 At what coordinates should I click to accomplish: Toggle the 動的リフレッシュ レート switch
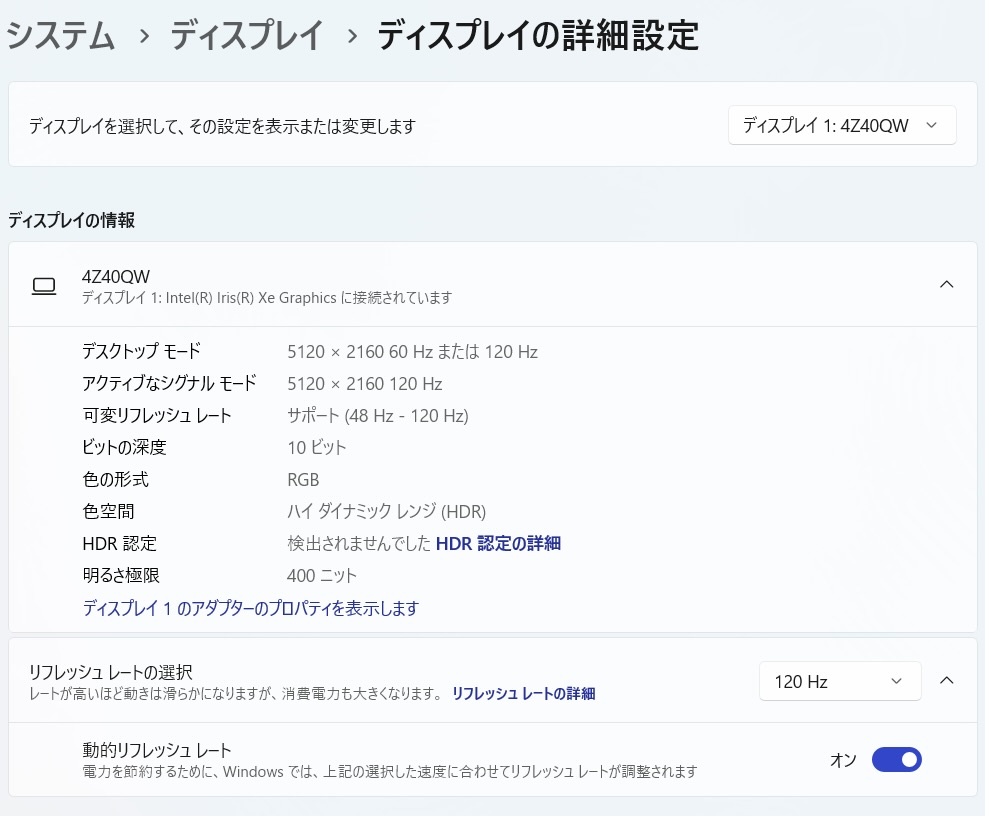coord(896,760)
